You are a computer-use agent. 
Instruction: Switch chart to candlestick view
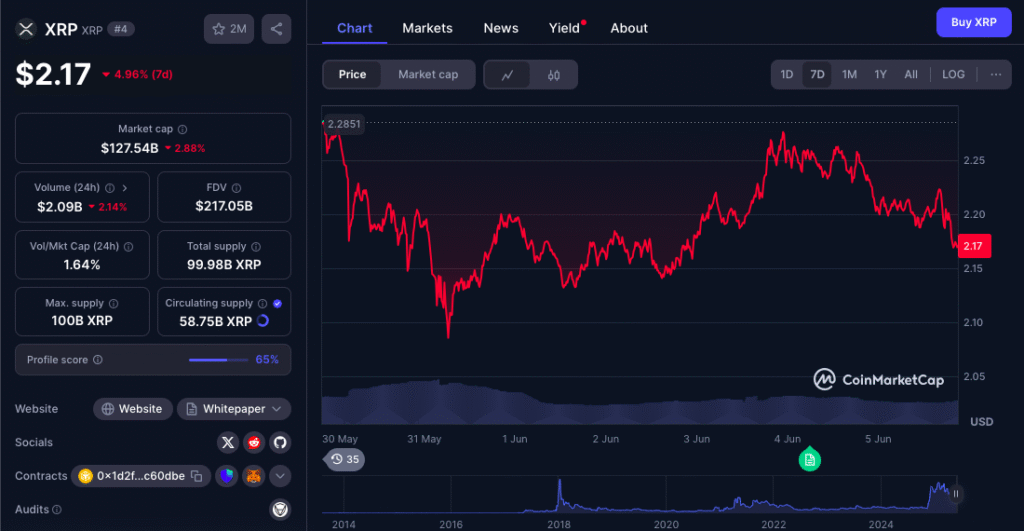click(x=554, y=75)
